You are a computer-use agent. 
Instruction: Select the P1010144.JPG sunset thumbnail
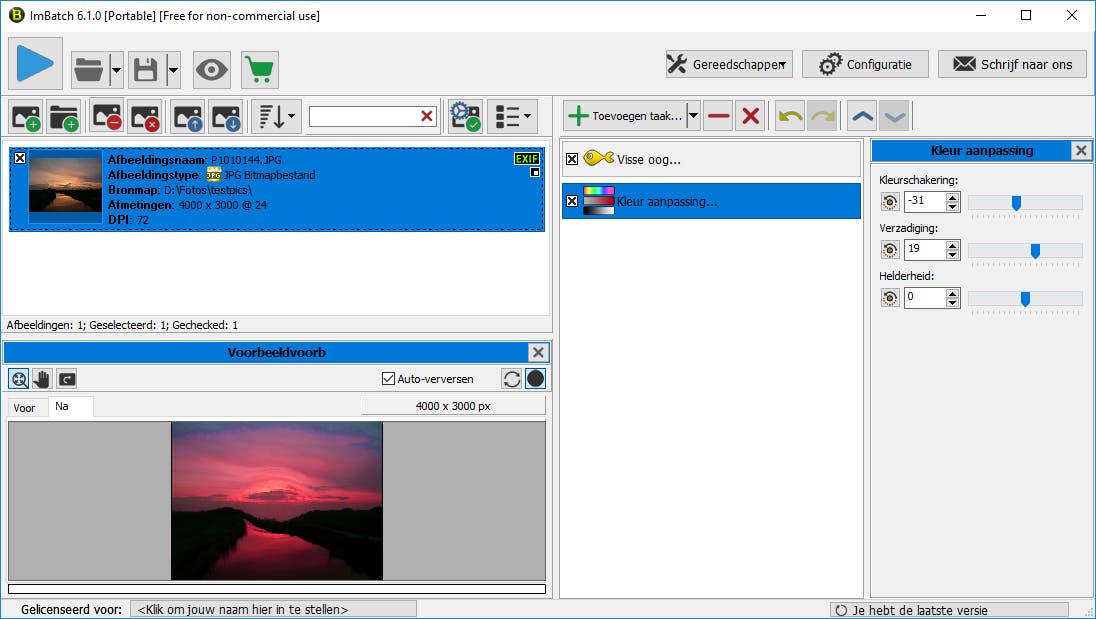65,185
